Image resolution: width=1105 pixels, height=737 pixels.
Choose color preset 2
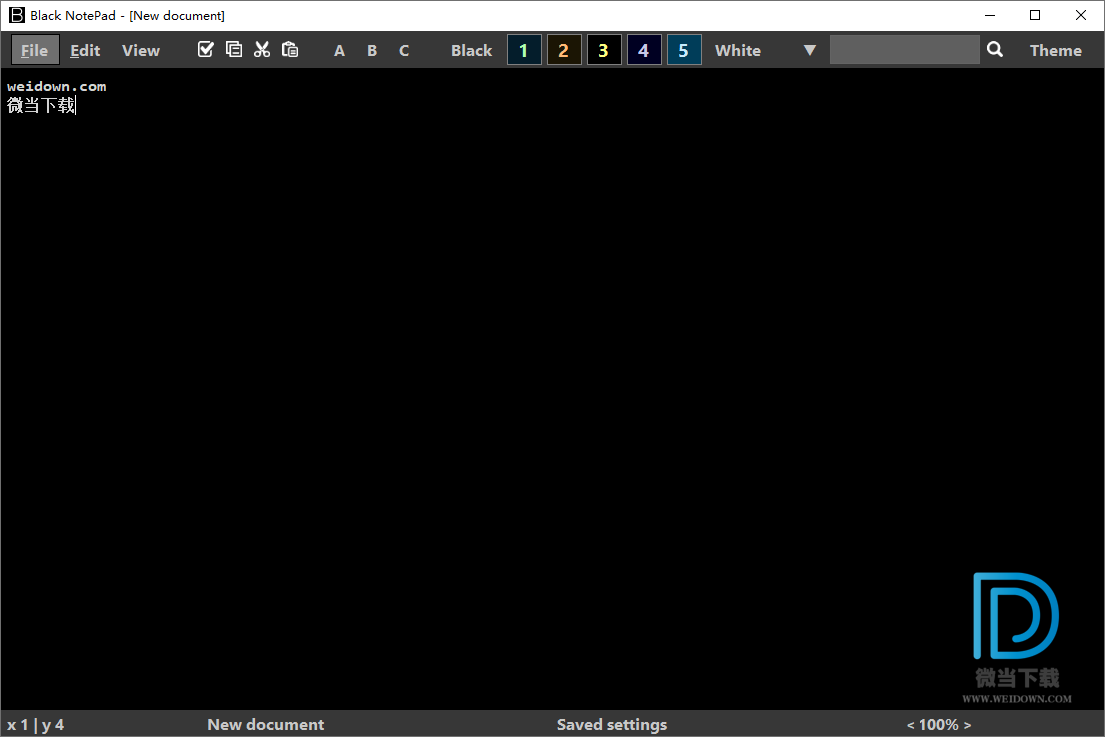[564, 50]
